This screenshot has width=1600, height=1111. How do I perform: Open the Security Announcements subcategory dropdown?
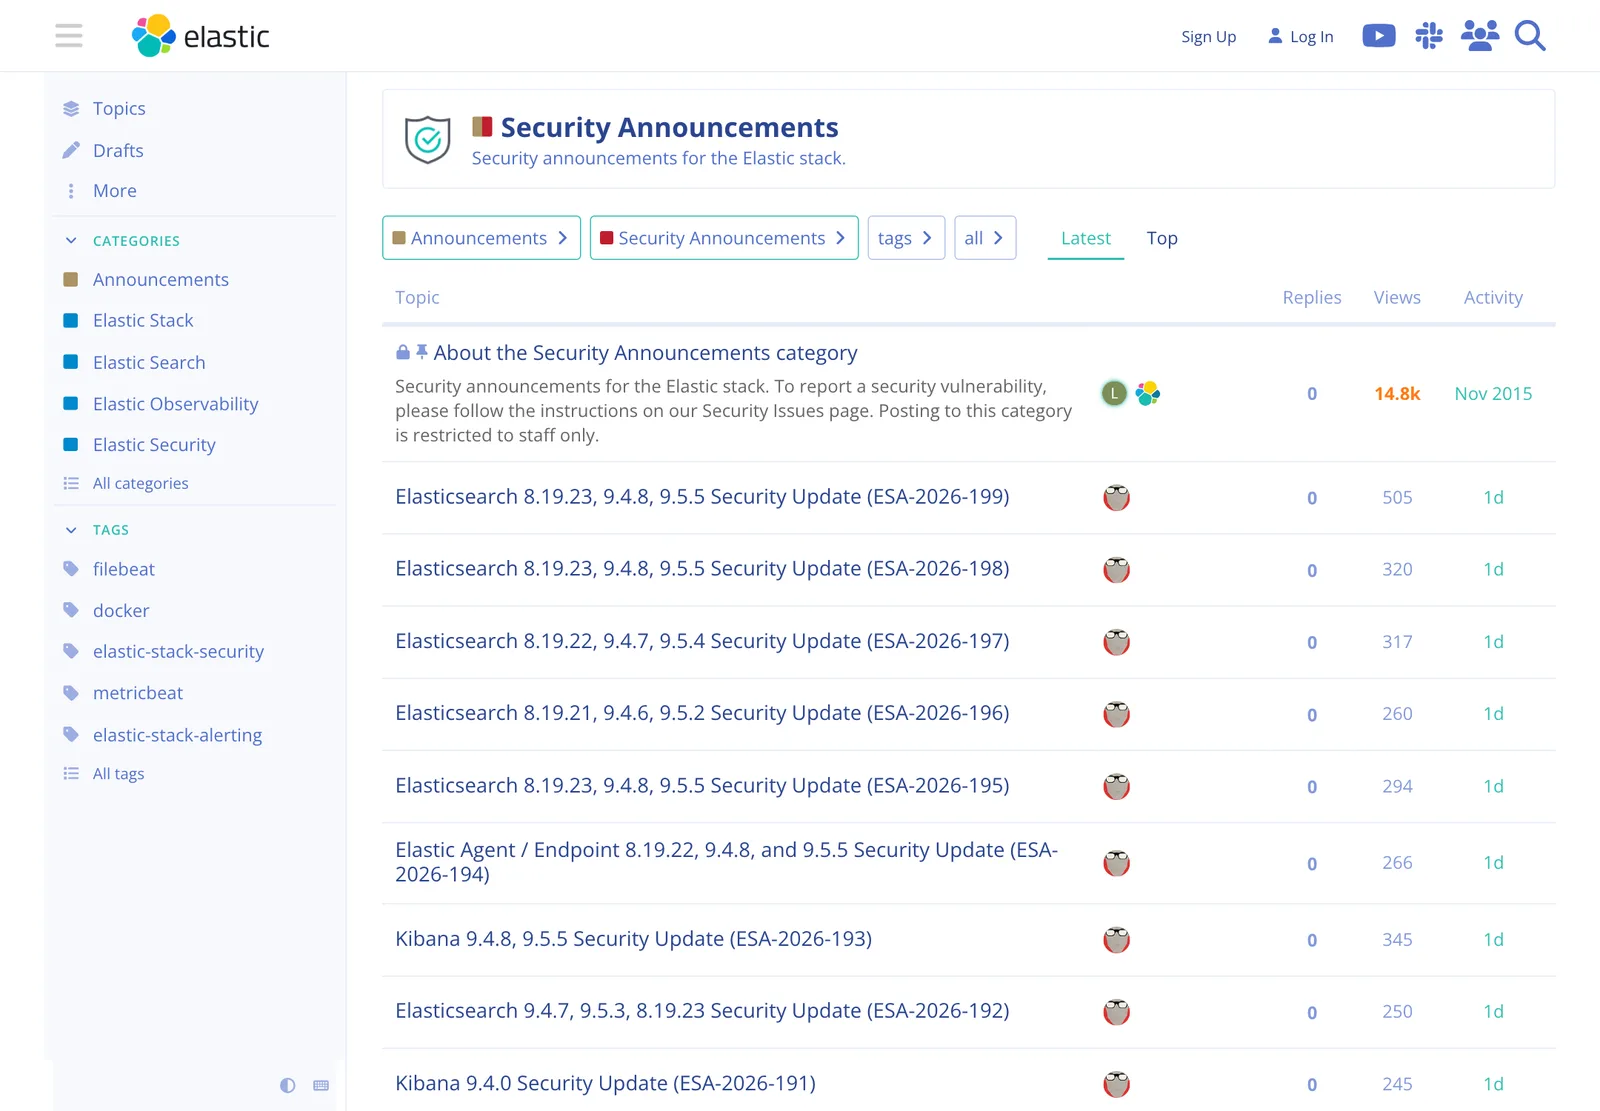tap(724, 238)
